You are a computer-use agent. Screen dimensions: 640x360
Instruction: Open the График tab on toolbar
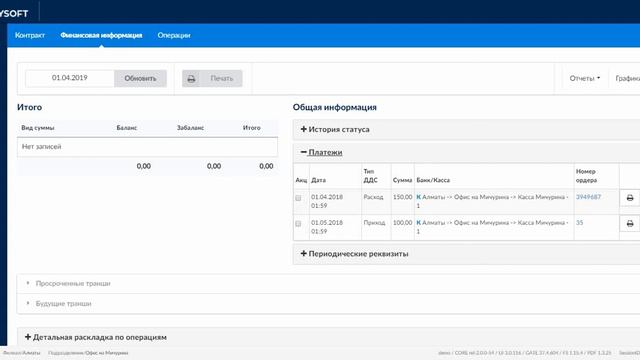627,78
